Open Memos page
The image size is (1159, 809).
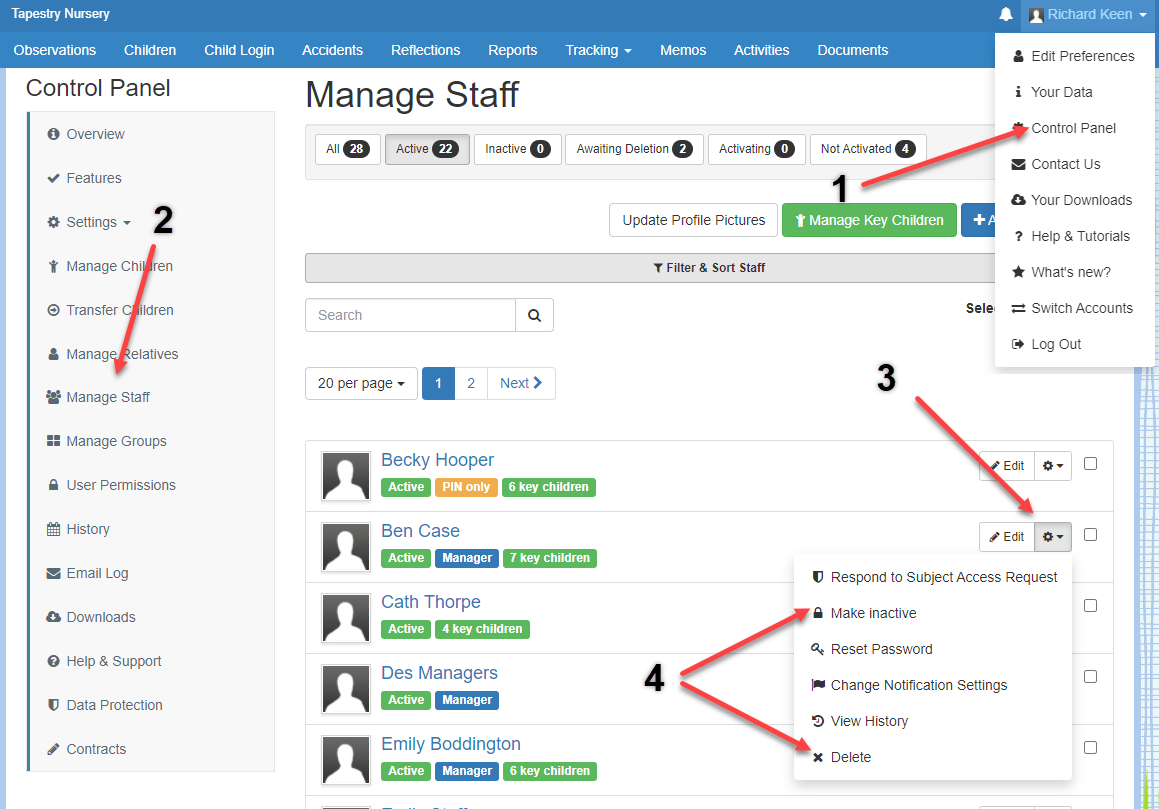(683, 50)
